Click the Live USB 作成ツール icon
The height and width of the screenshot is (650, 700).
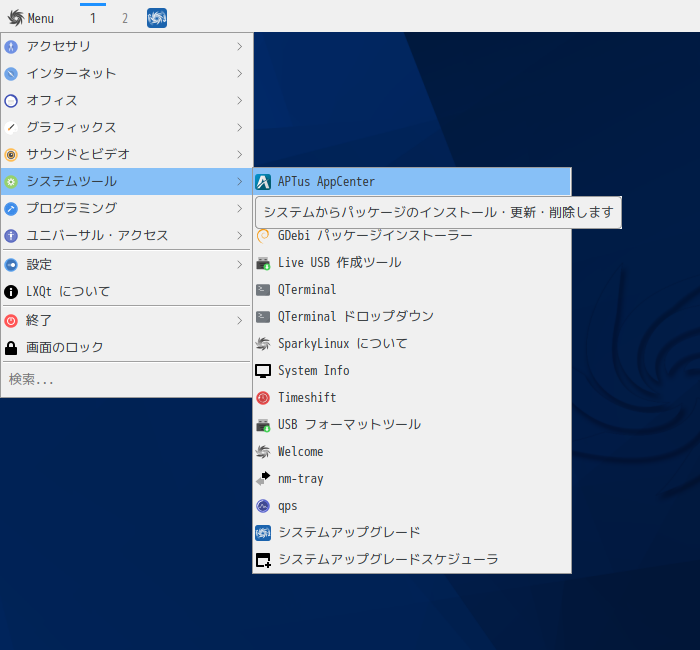point(263,262)
